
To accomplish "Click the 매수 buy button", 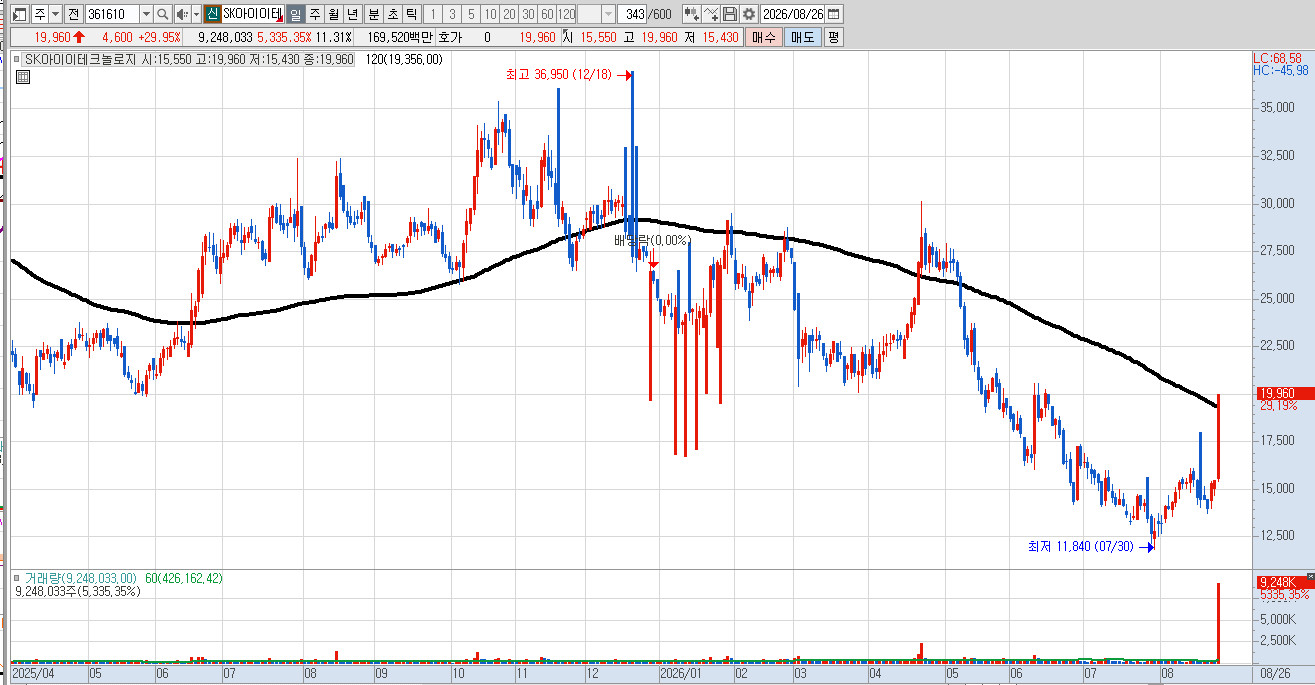I will 763,37.
